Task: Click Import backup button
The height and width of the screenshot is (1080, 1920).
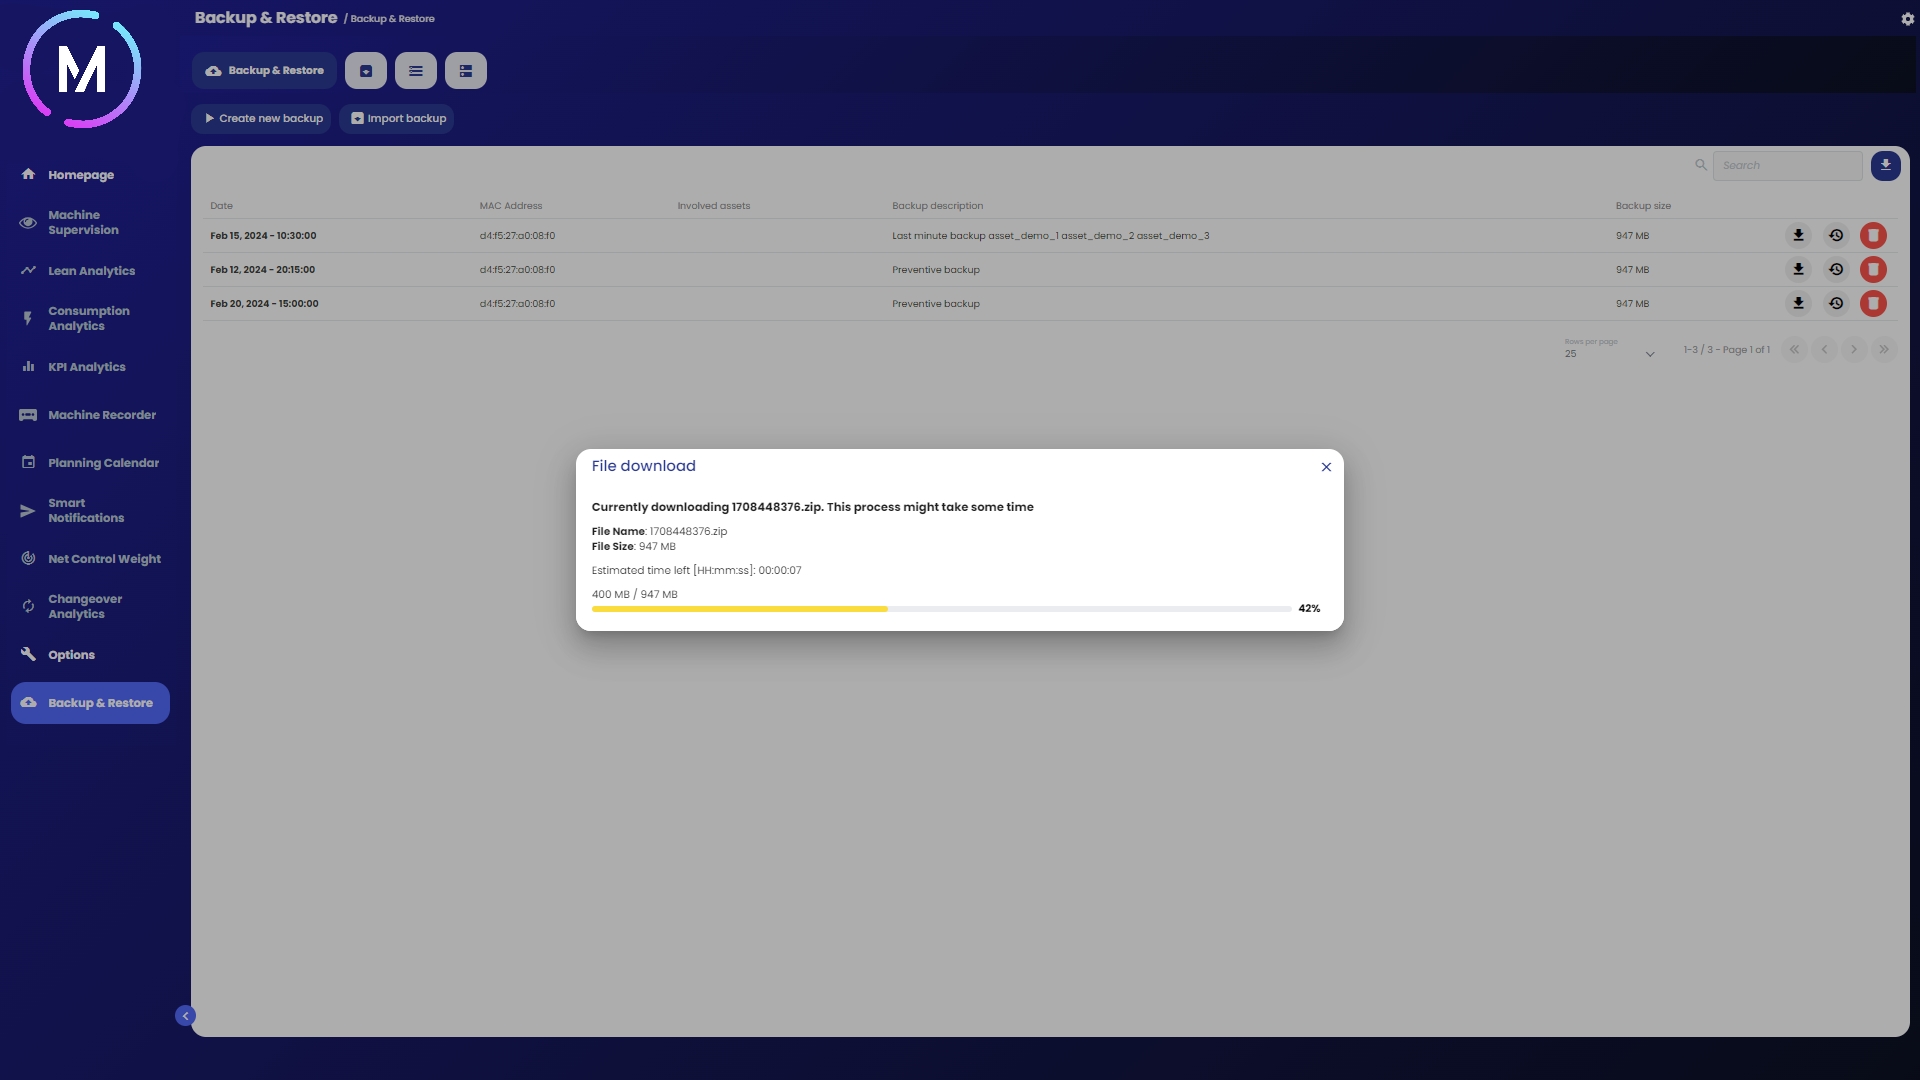Action: click(397, 119)
